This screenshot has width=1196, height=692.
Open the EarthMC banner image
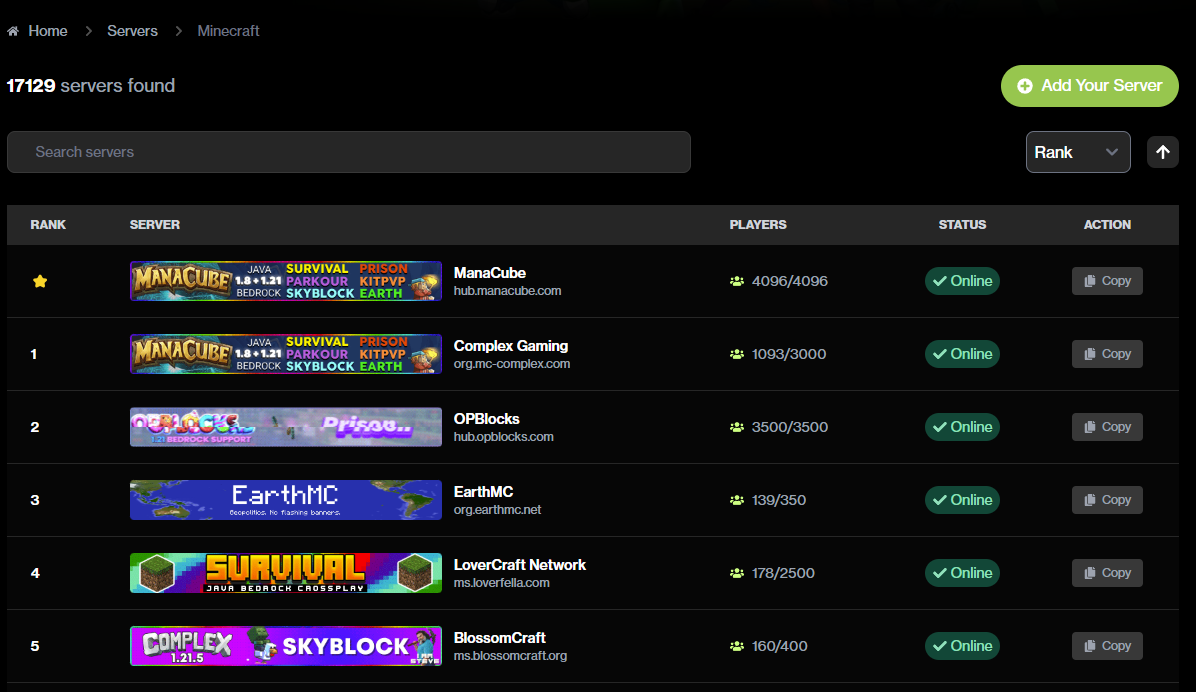click(285, 500)
